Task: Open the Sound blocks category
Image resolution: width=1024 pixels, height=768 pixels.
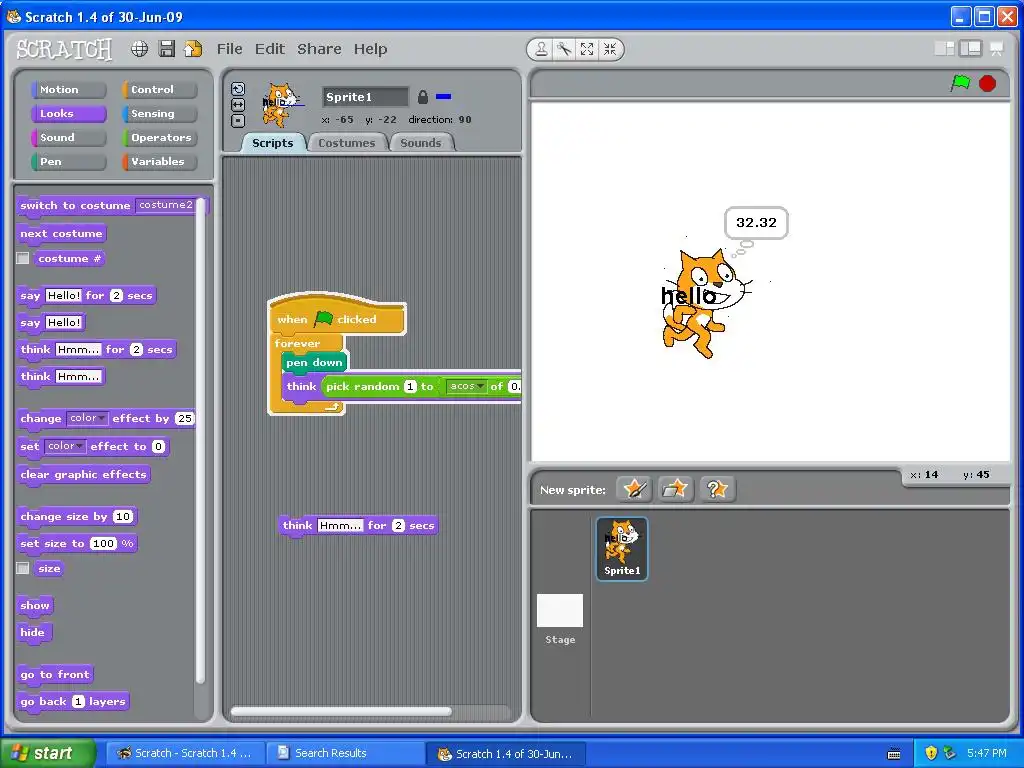Action: [68, 138]
